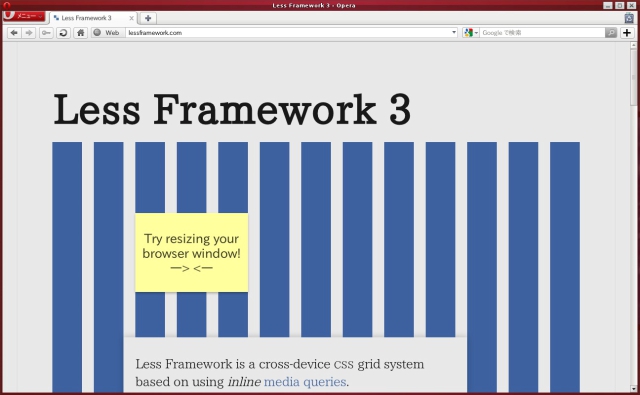Click the plus icon beside search
Image resolution: width=640 pixels, height=395 pixels.
(627, 33)
